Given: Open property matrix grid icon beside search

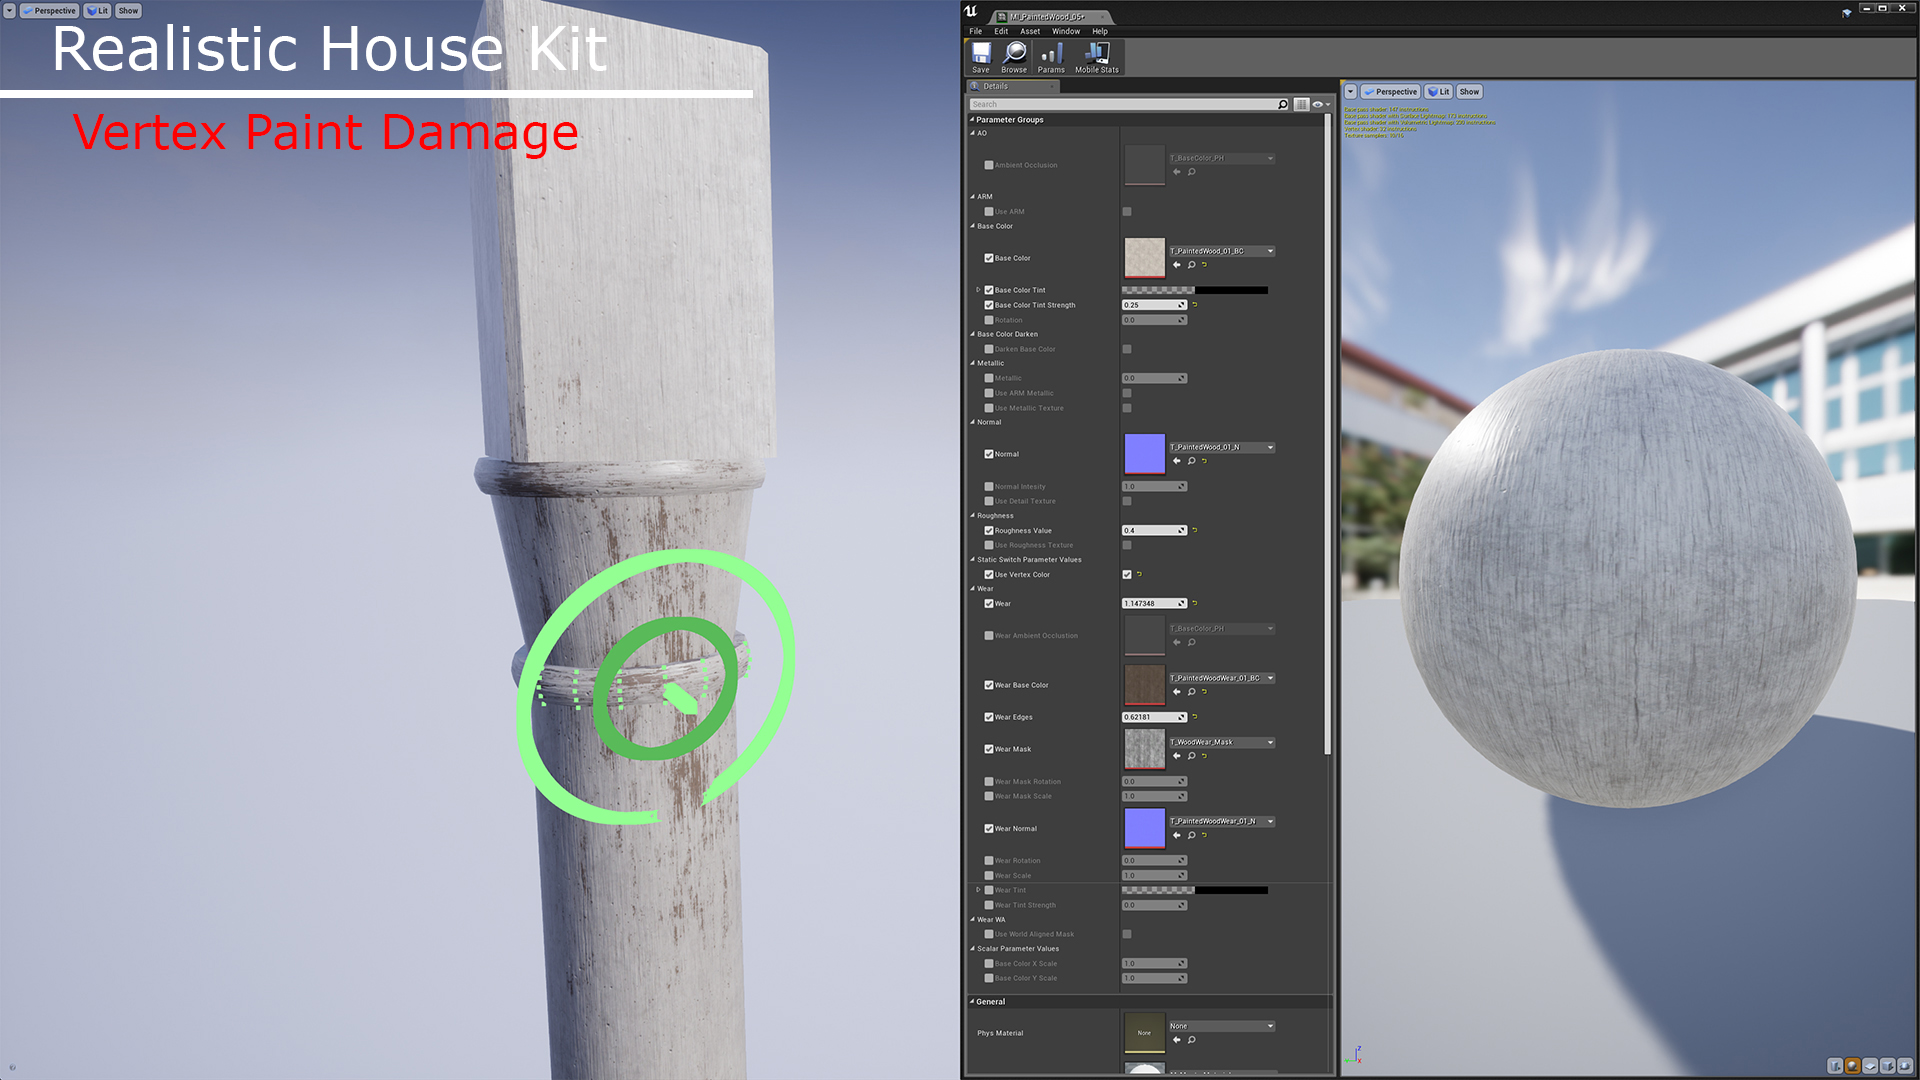Looking at the screenshot, I should [1301, 104].
